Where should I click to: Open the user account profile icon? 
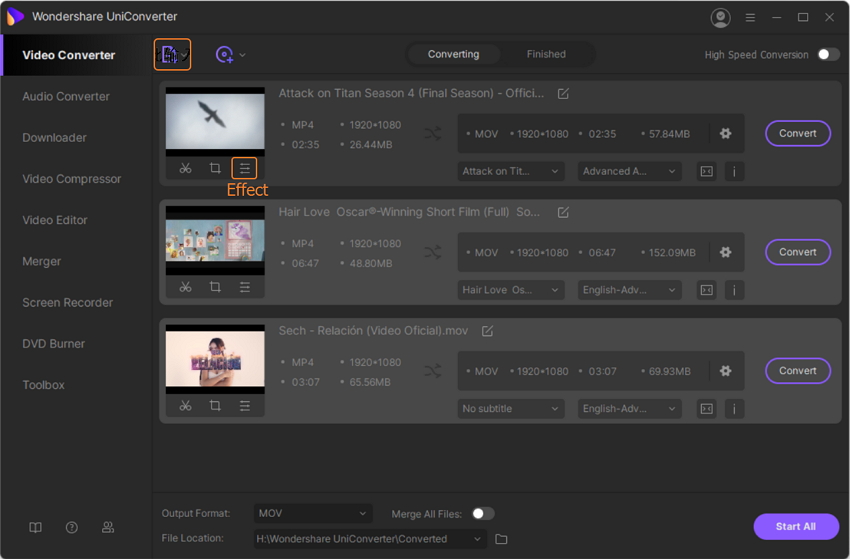click(720, 18)
